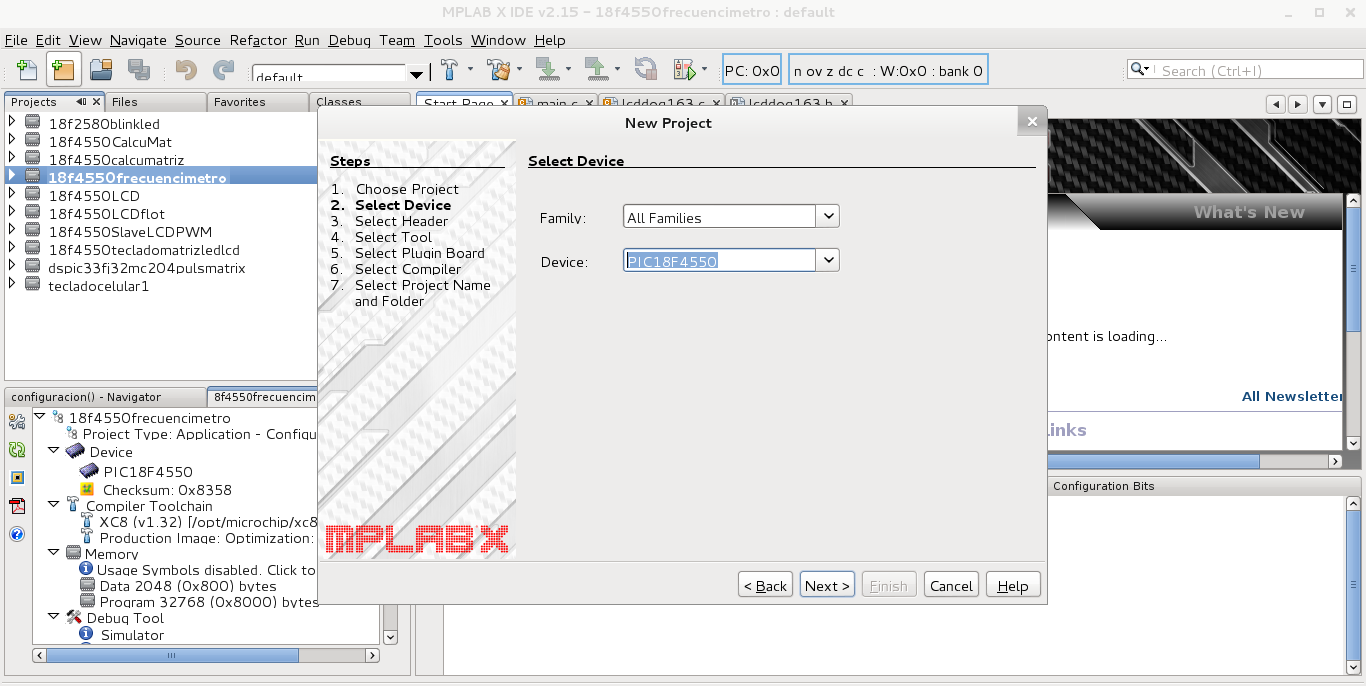
Task: Open the All Newsletters link
Action: tap(1291, 396)
